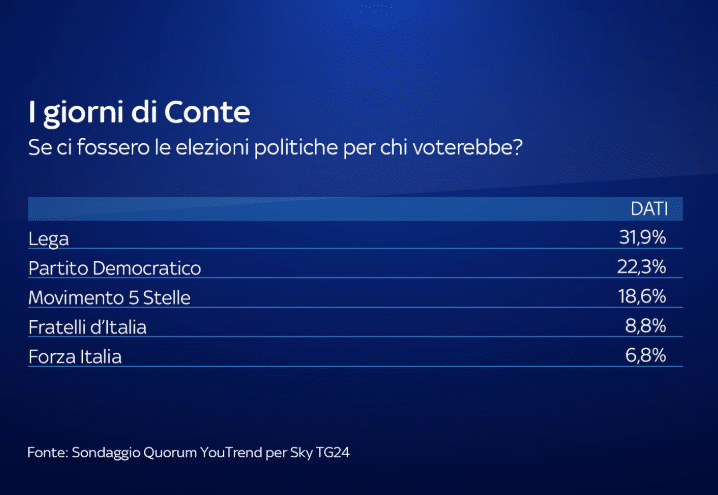Select the Partito Democratico row label
The height and width of the screenshot is (495, 718).
click(114, 268)
